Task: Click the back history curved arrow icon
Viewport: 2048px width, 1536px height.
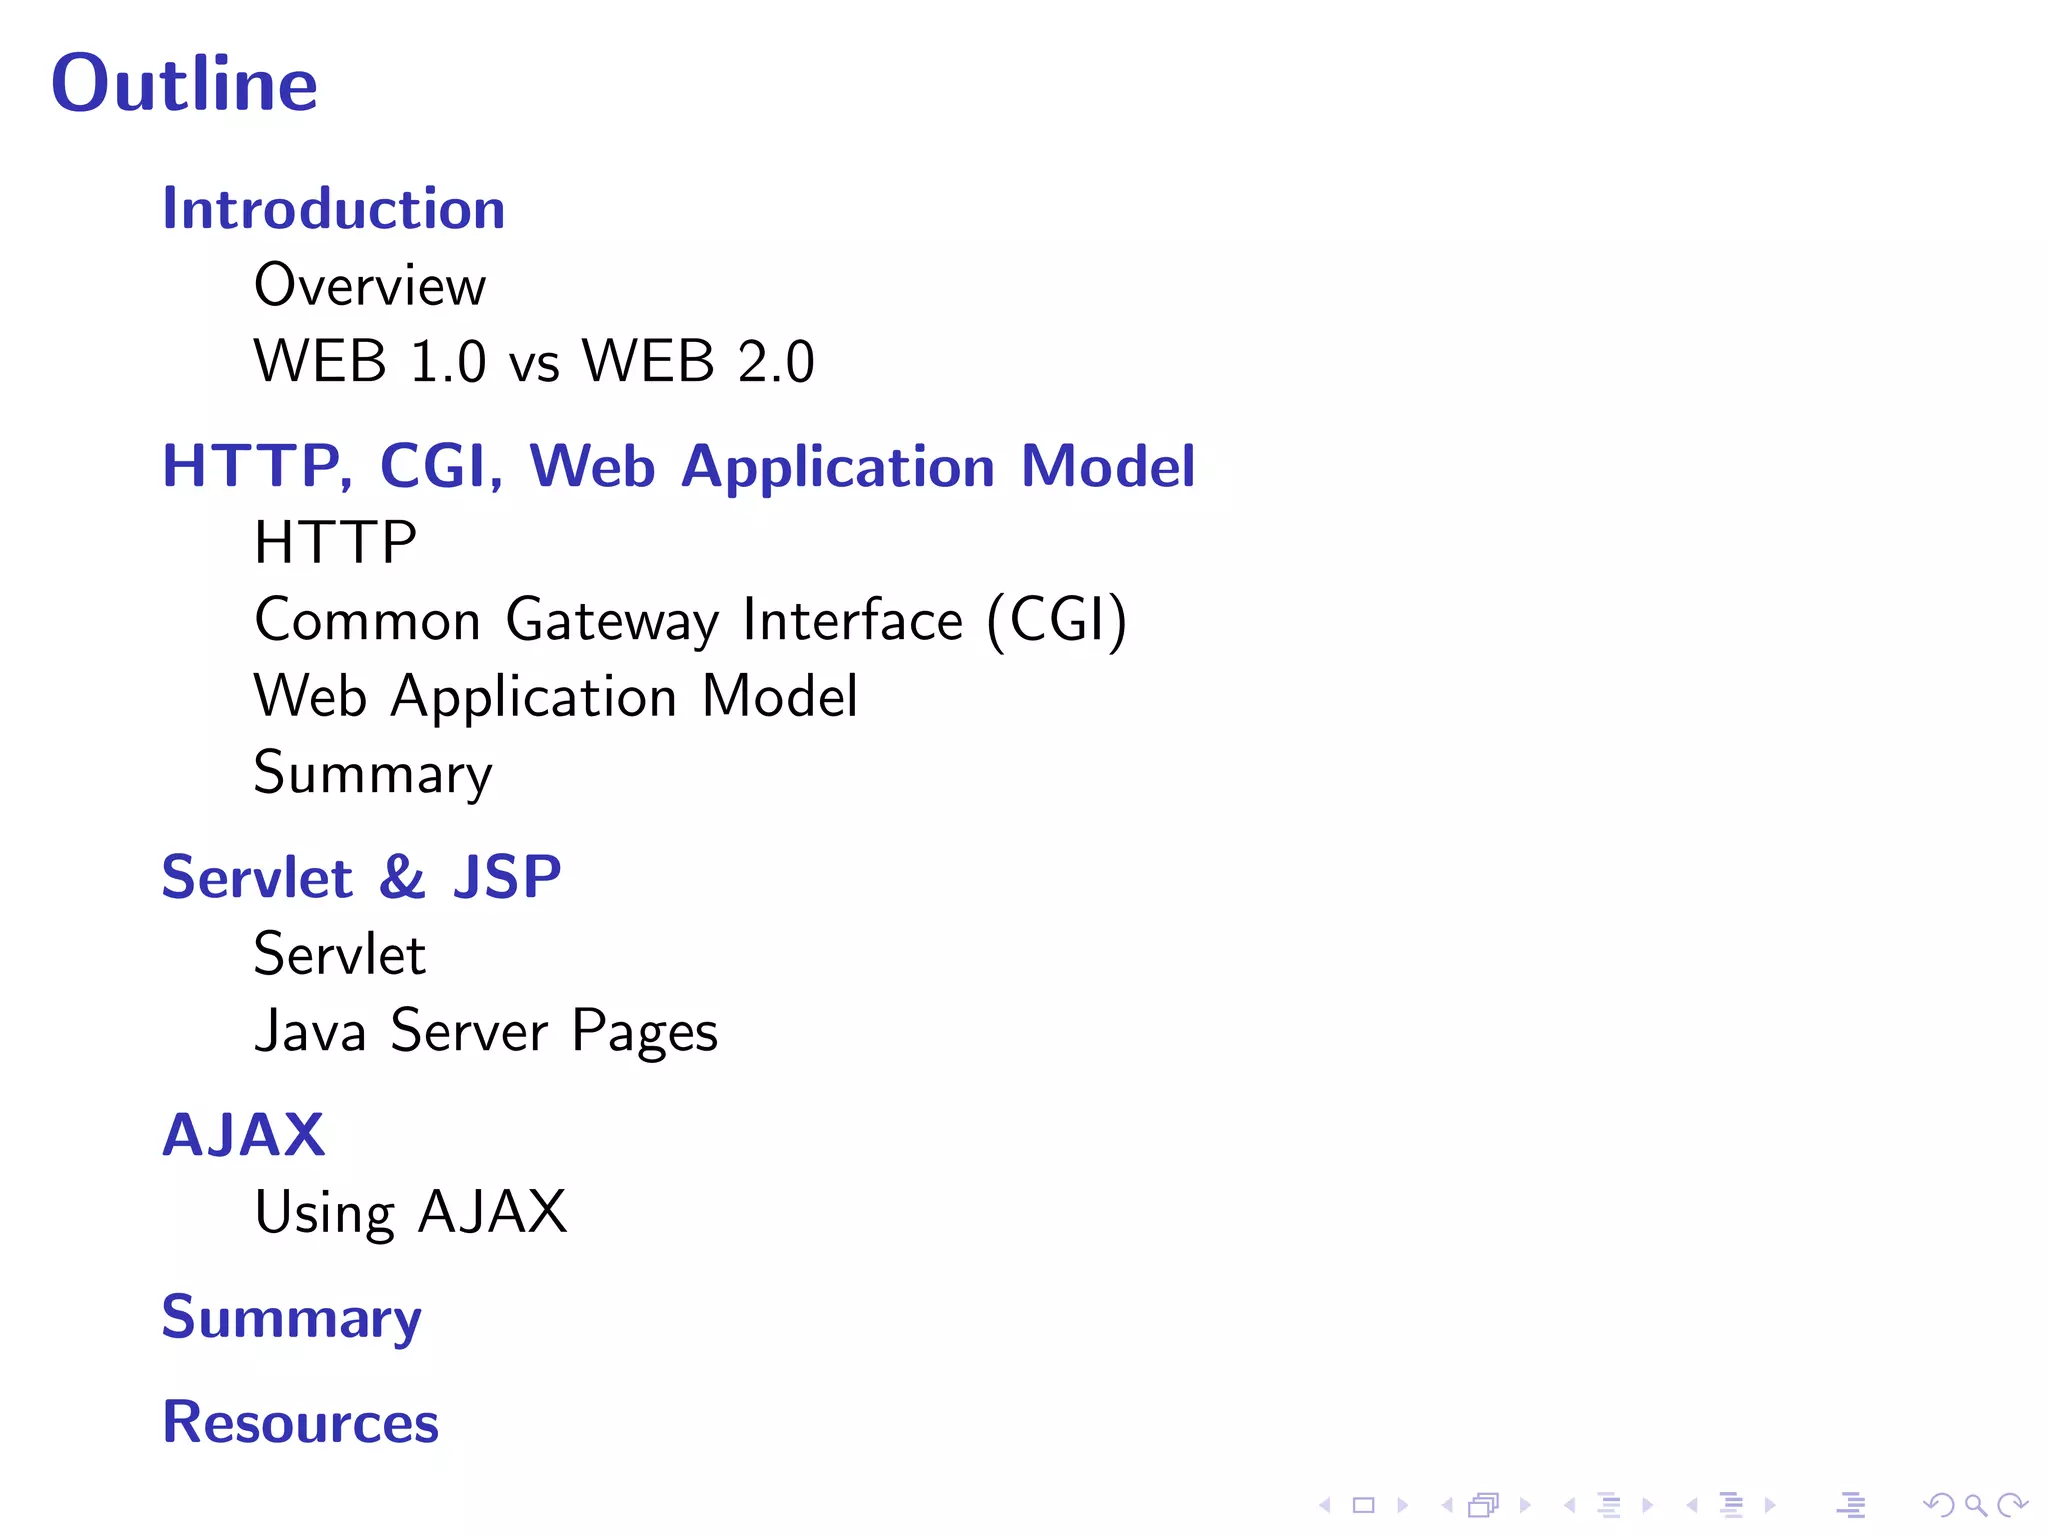Action: (x=1938, y=1505)
